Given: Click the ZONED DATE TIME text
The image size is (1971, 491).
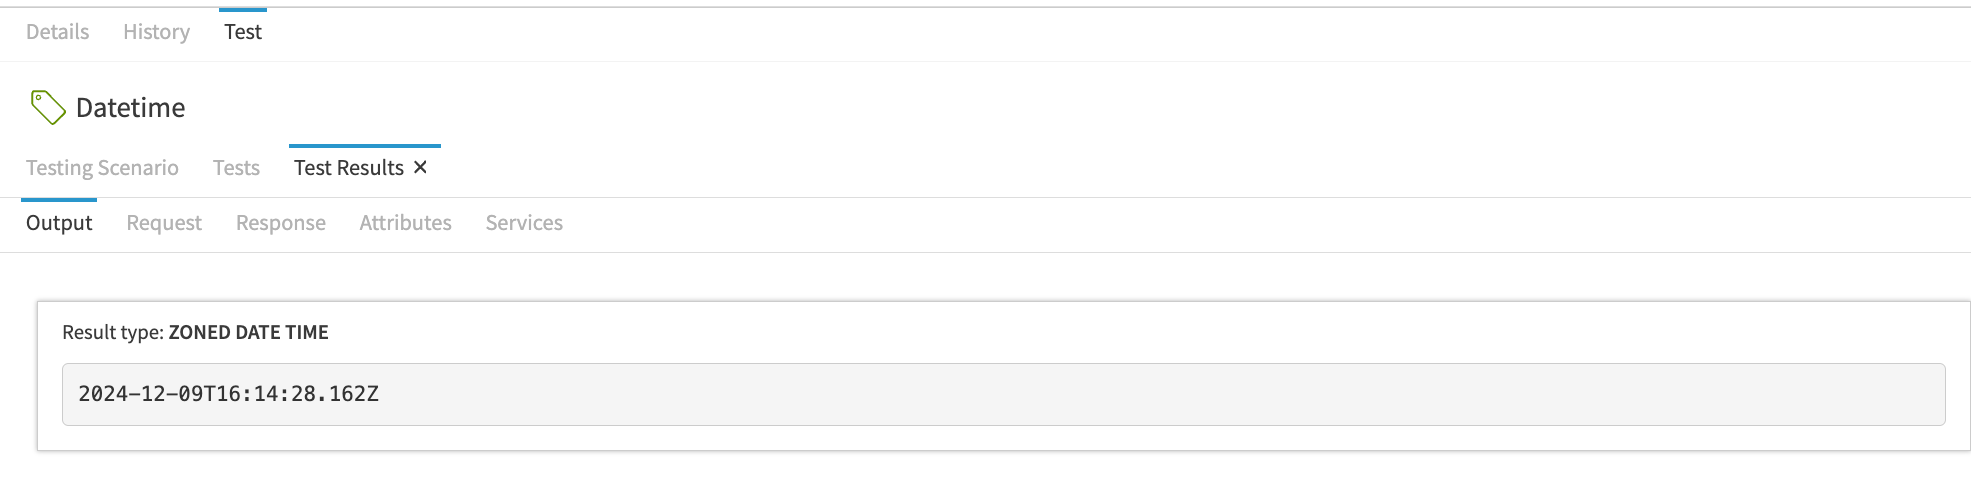Looking at the screenshot, I should pyautogui.click(x=248, y=333).
